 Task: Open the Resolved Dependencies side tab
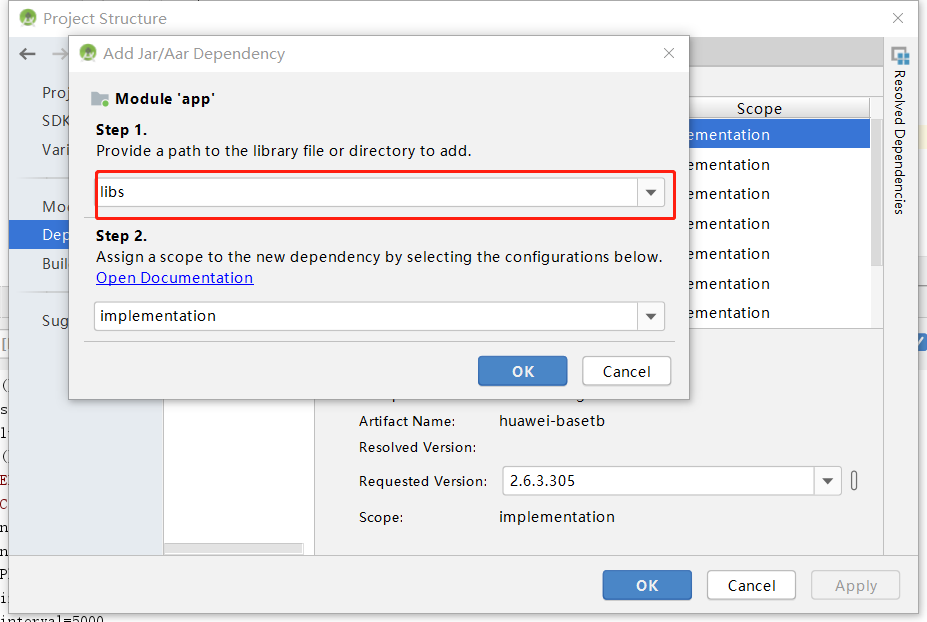[x=899, y=140]
